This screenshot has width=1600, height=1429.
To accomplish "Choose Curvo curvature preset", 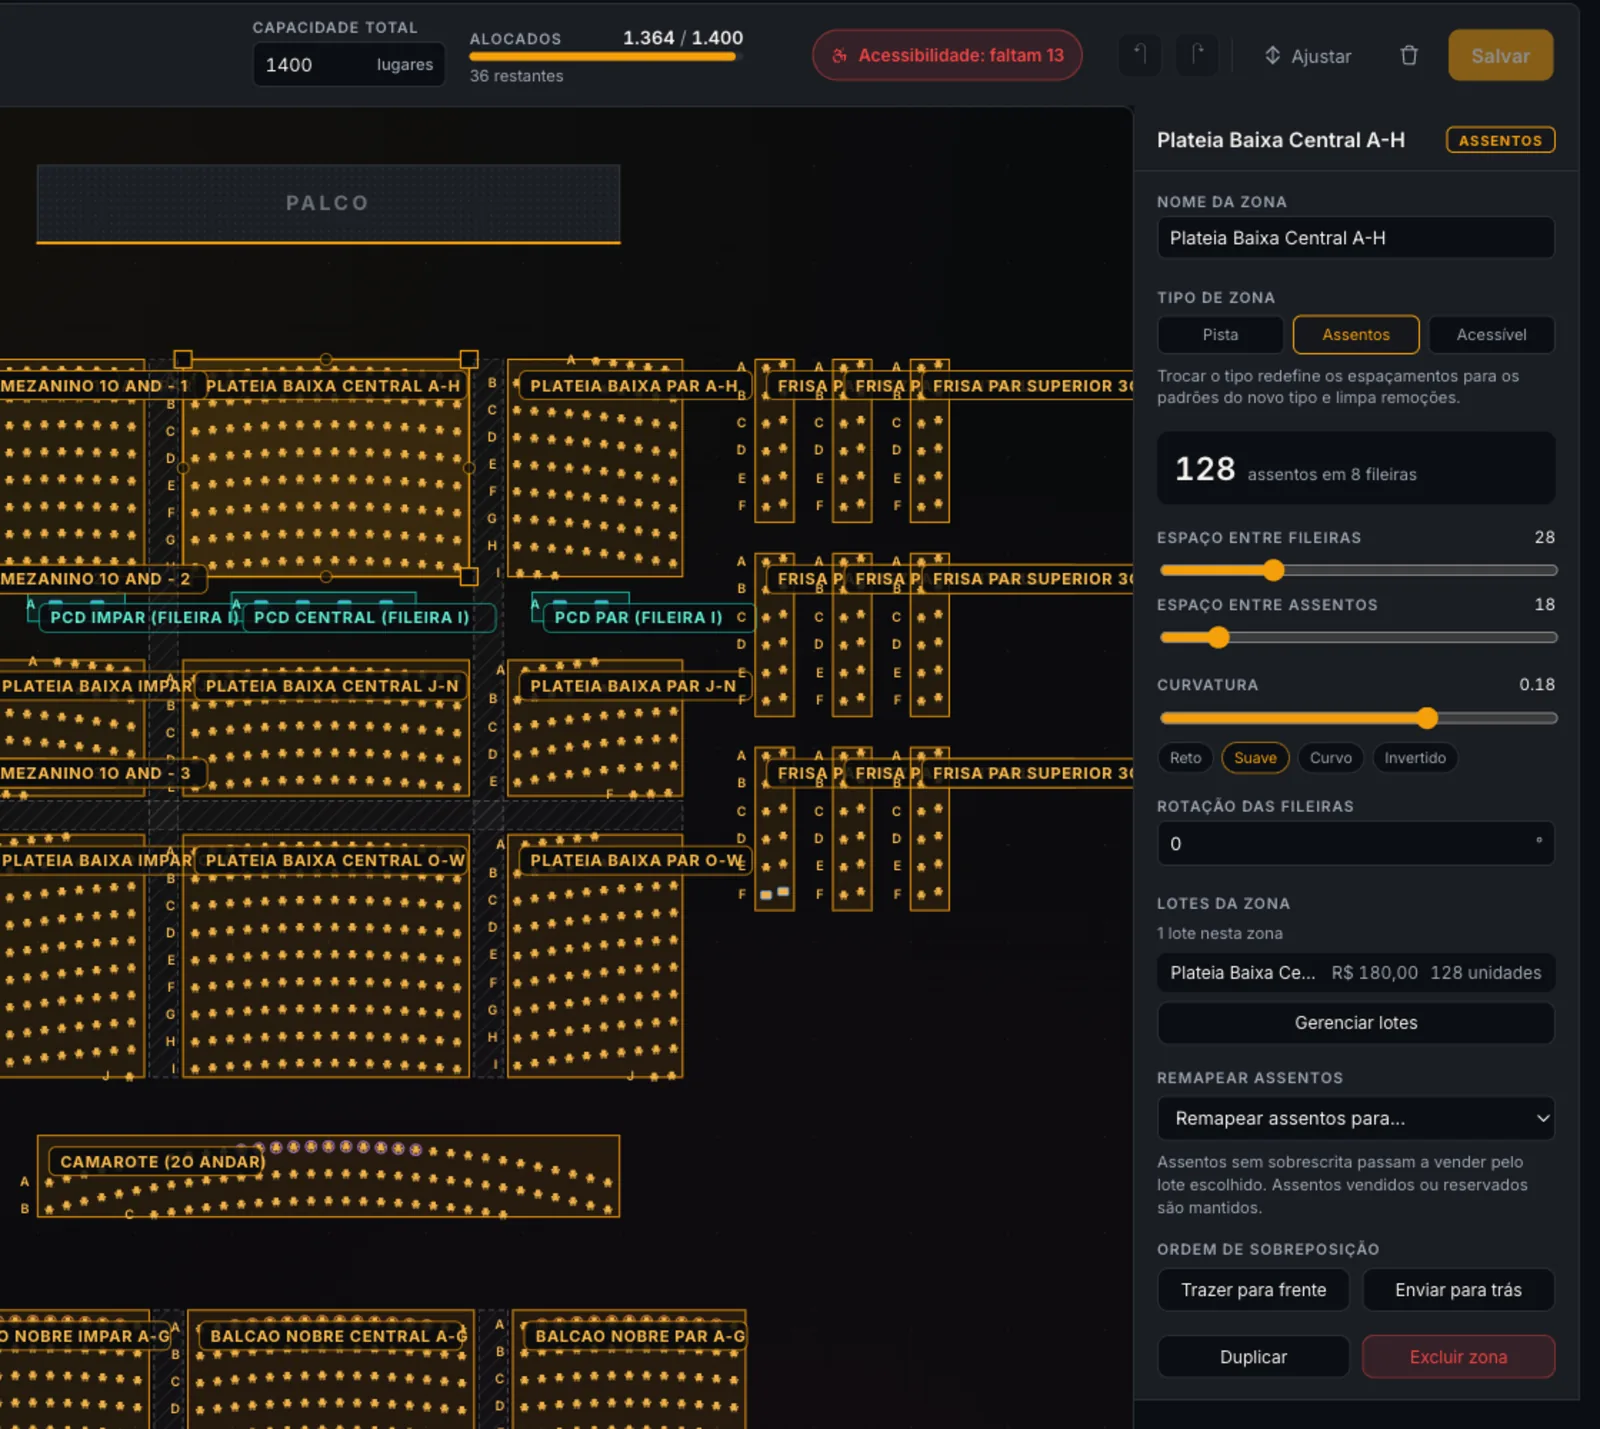I will [x=1331, y=758].
